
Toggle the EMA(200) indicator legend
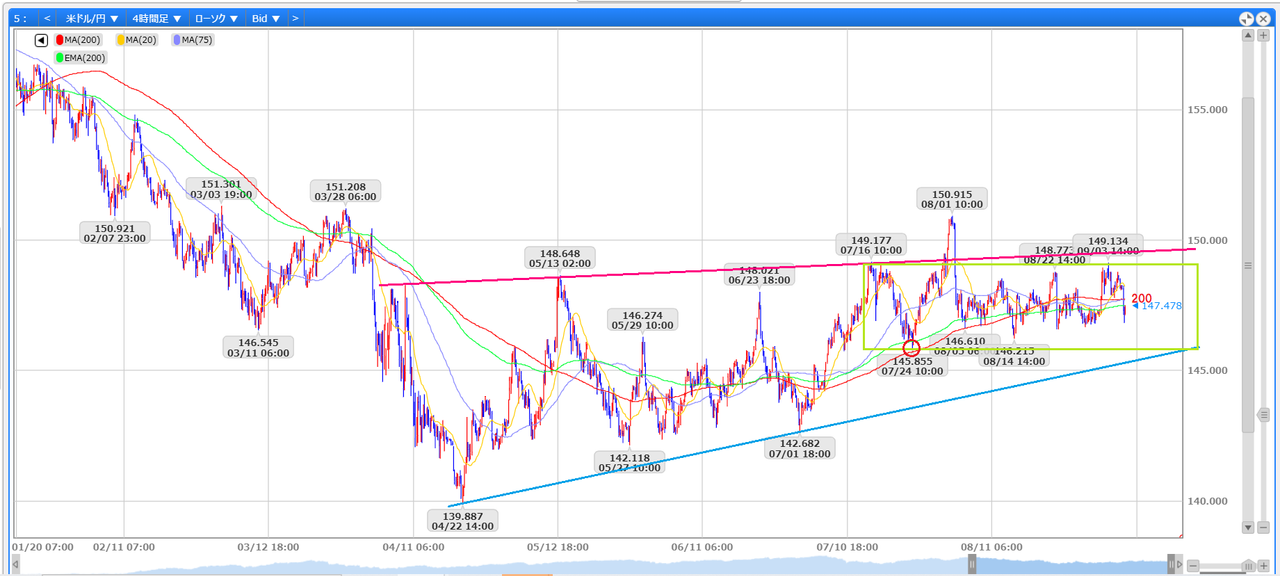tap(81, 58)
